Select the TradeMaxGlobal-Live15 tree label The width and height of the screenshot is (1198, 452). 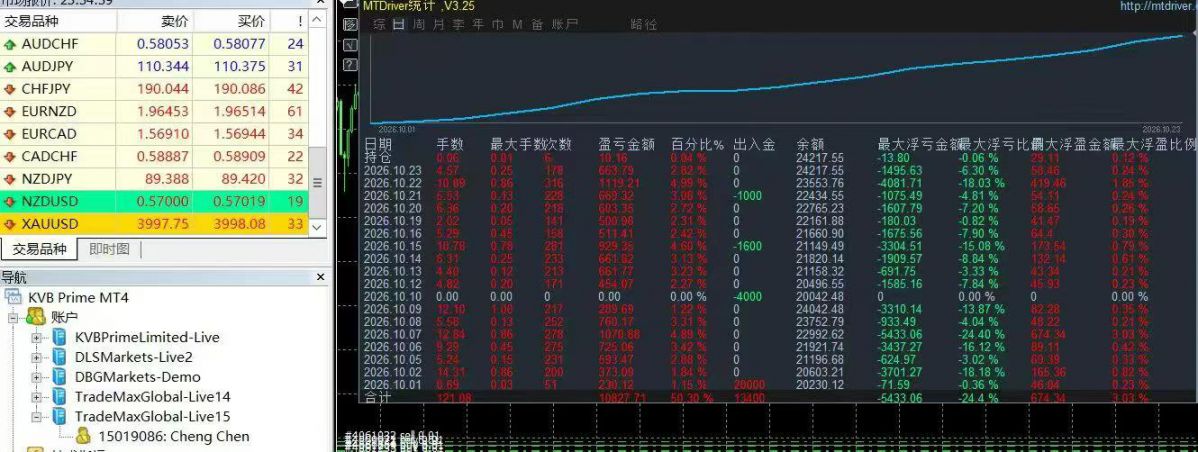[152, 417]
